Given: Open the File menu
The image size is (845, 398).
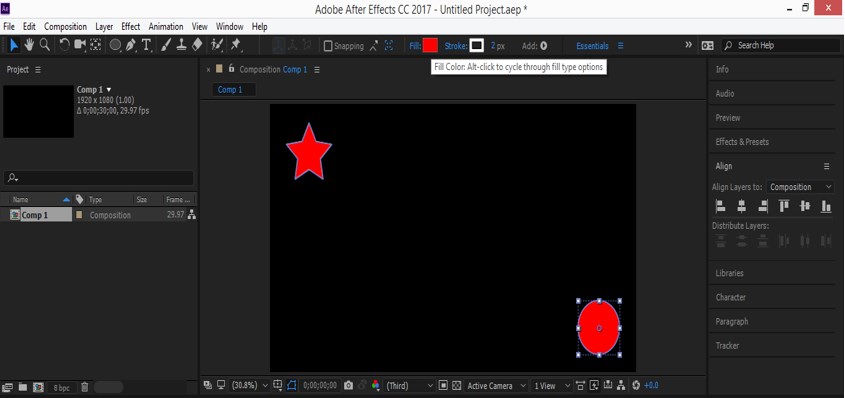Looking at the screenshot, I should tap(9, 26).
